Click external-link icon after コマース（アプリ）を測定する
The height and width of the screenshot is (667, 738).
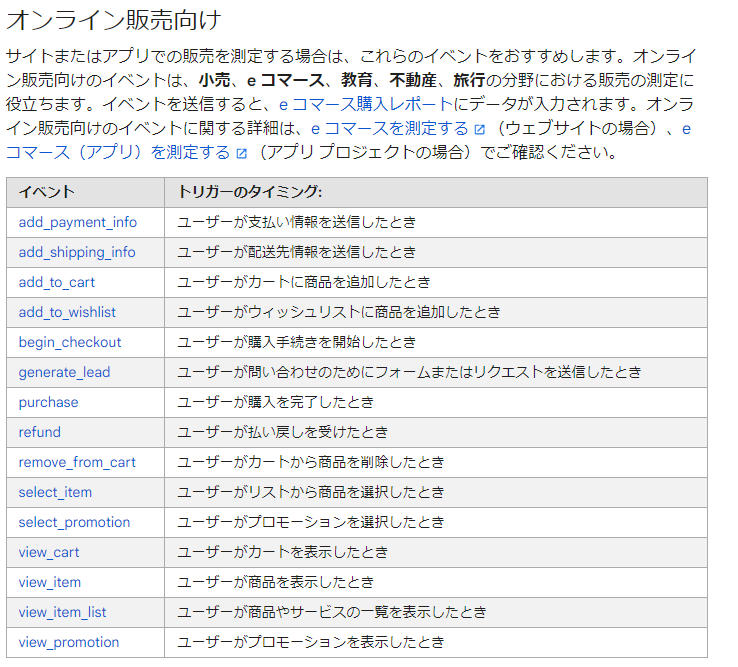tap(241, 153)
